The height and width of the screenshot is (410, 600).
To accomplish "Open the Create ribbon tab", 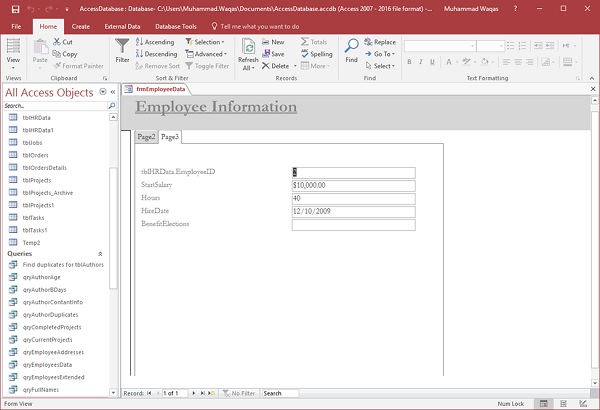I will pyautogui.click(x=81, y=26).
